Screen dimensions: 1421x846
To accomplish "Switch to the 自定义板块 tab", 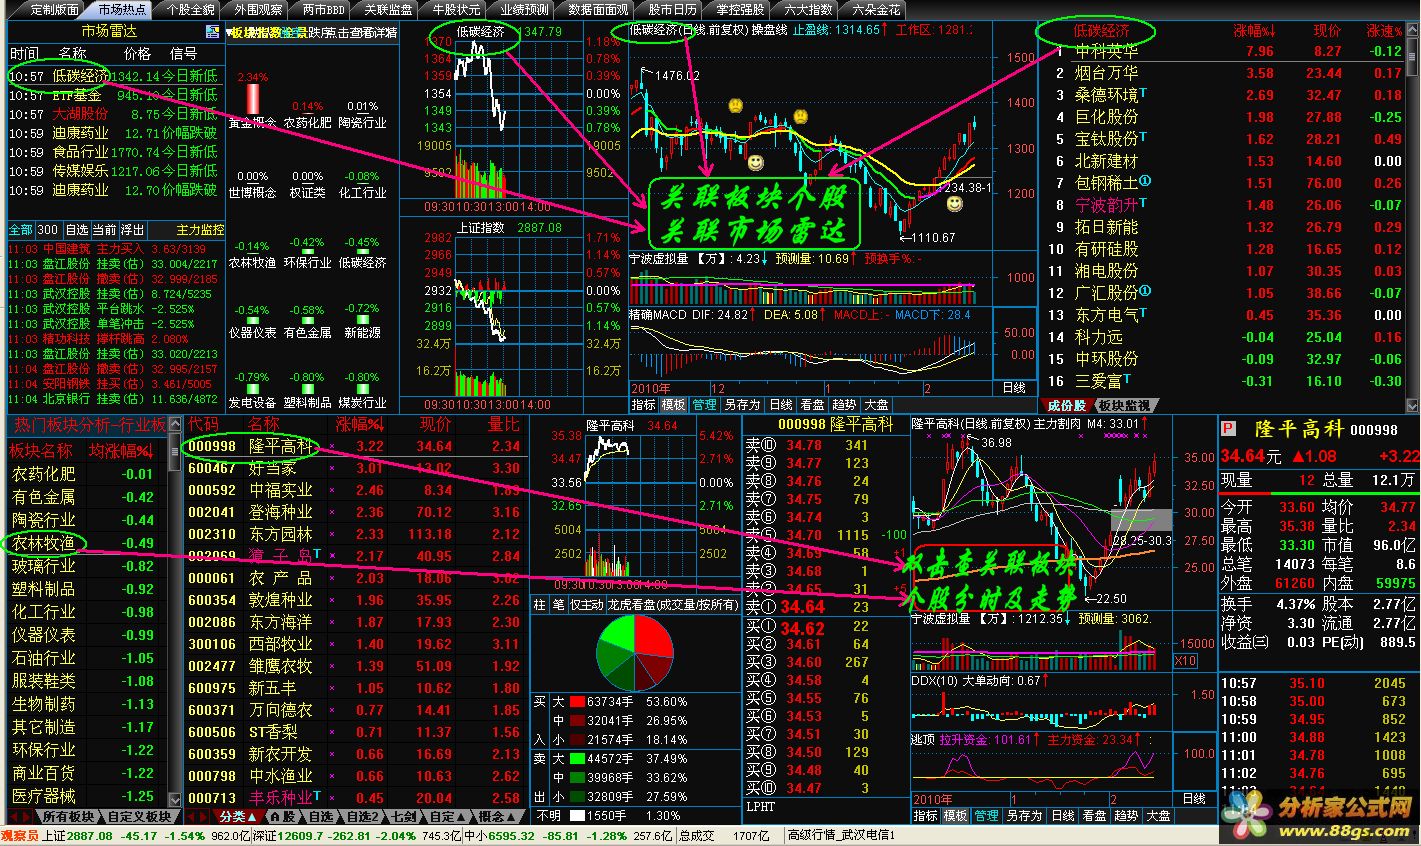I will [139, 816].
